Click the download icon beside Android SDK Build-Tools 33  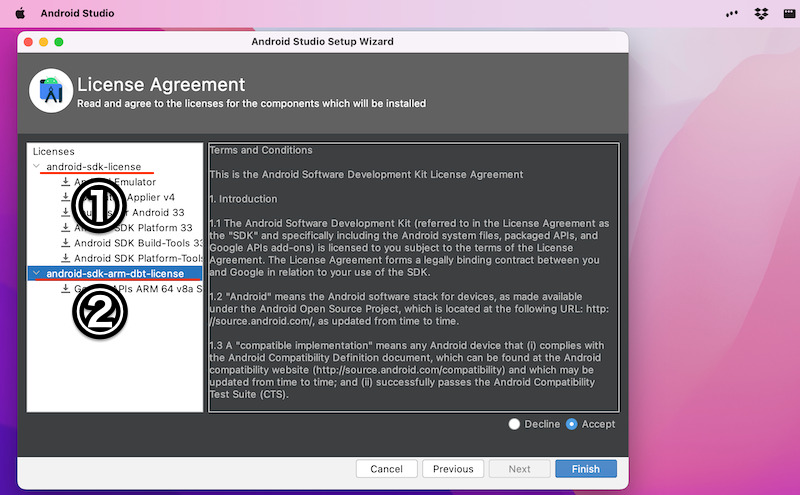coord(66,243)
